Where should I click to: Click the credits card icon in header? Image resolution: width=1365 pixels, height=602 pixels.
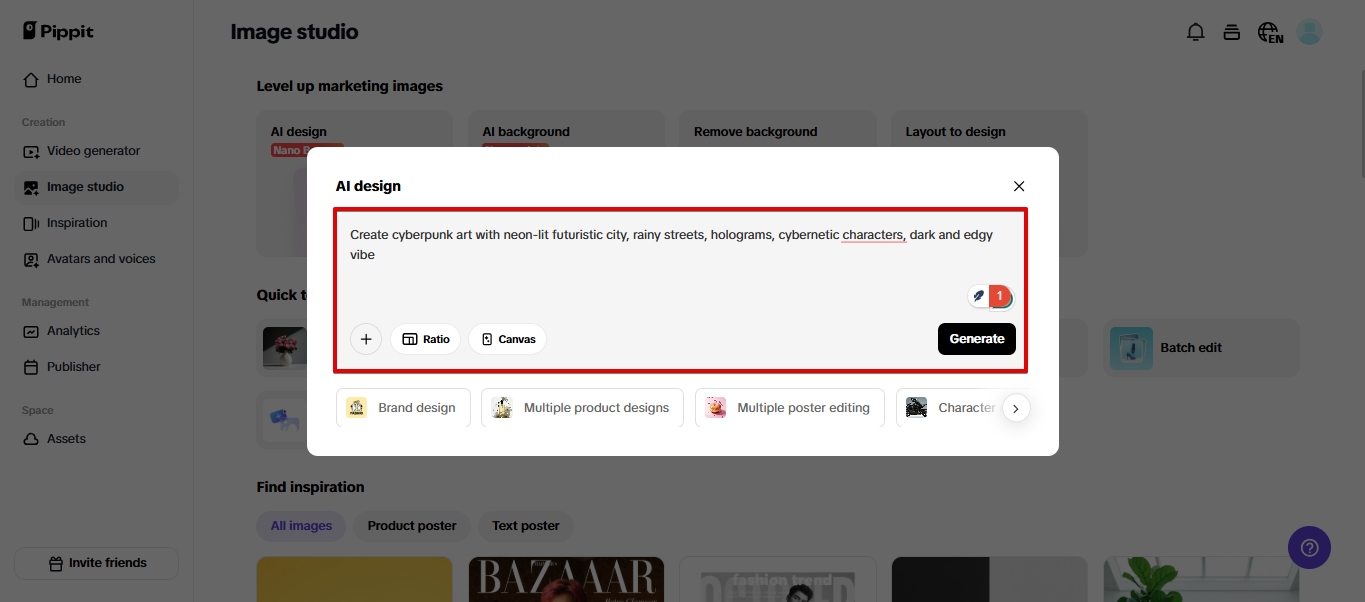1232,32
